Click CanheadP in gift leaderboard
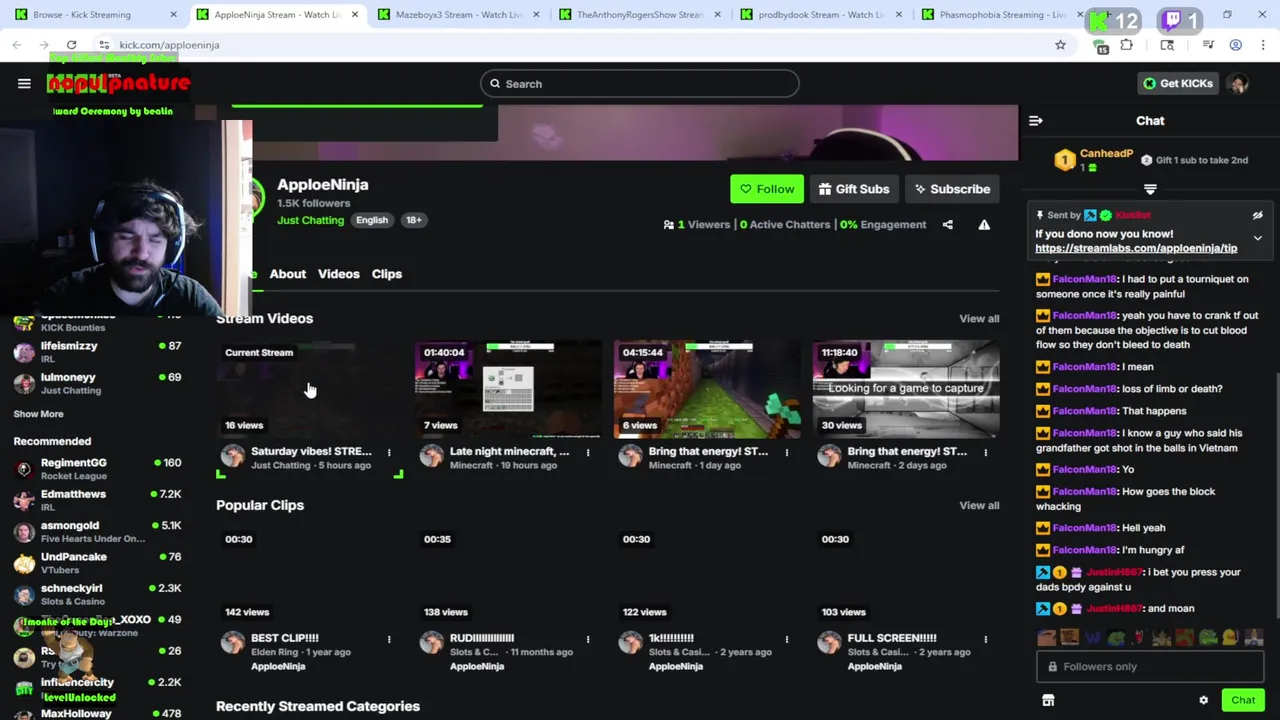The width and height of the screenshot is (1280, 720). pyautogui.click(x=1106, y=154)
